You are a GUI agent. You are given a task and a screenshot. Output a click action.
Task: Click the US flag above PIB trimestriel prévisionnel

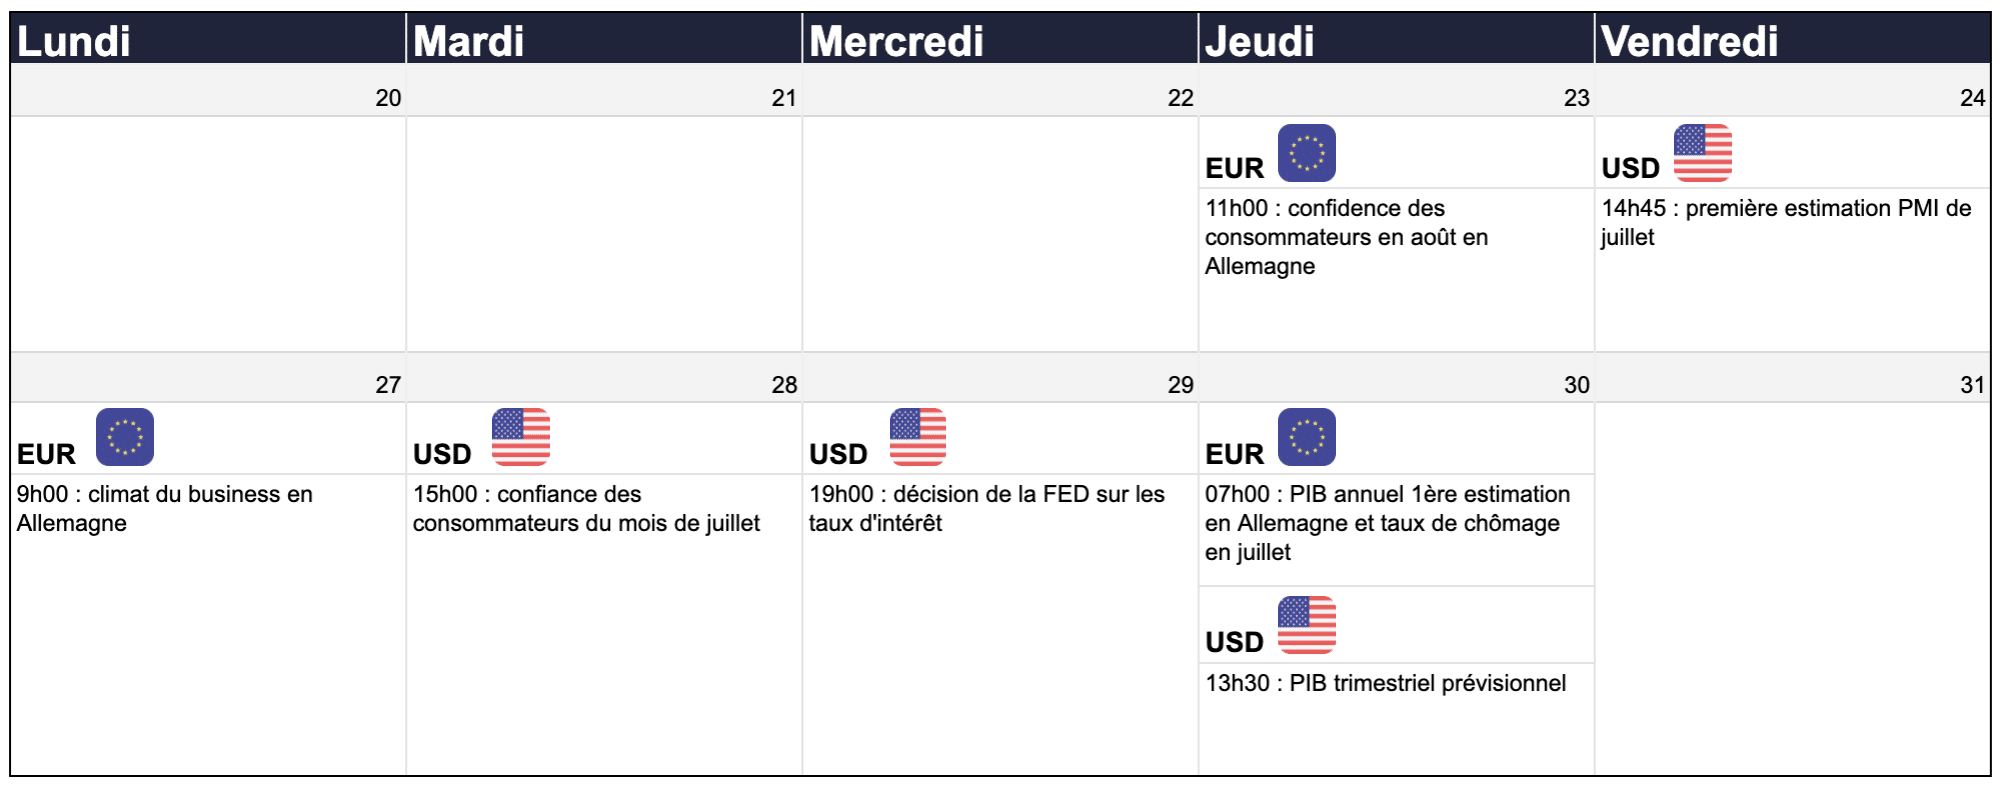tap(1306, 625)
